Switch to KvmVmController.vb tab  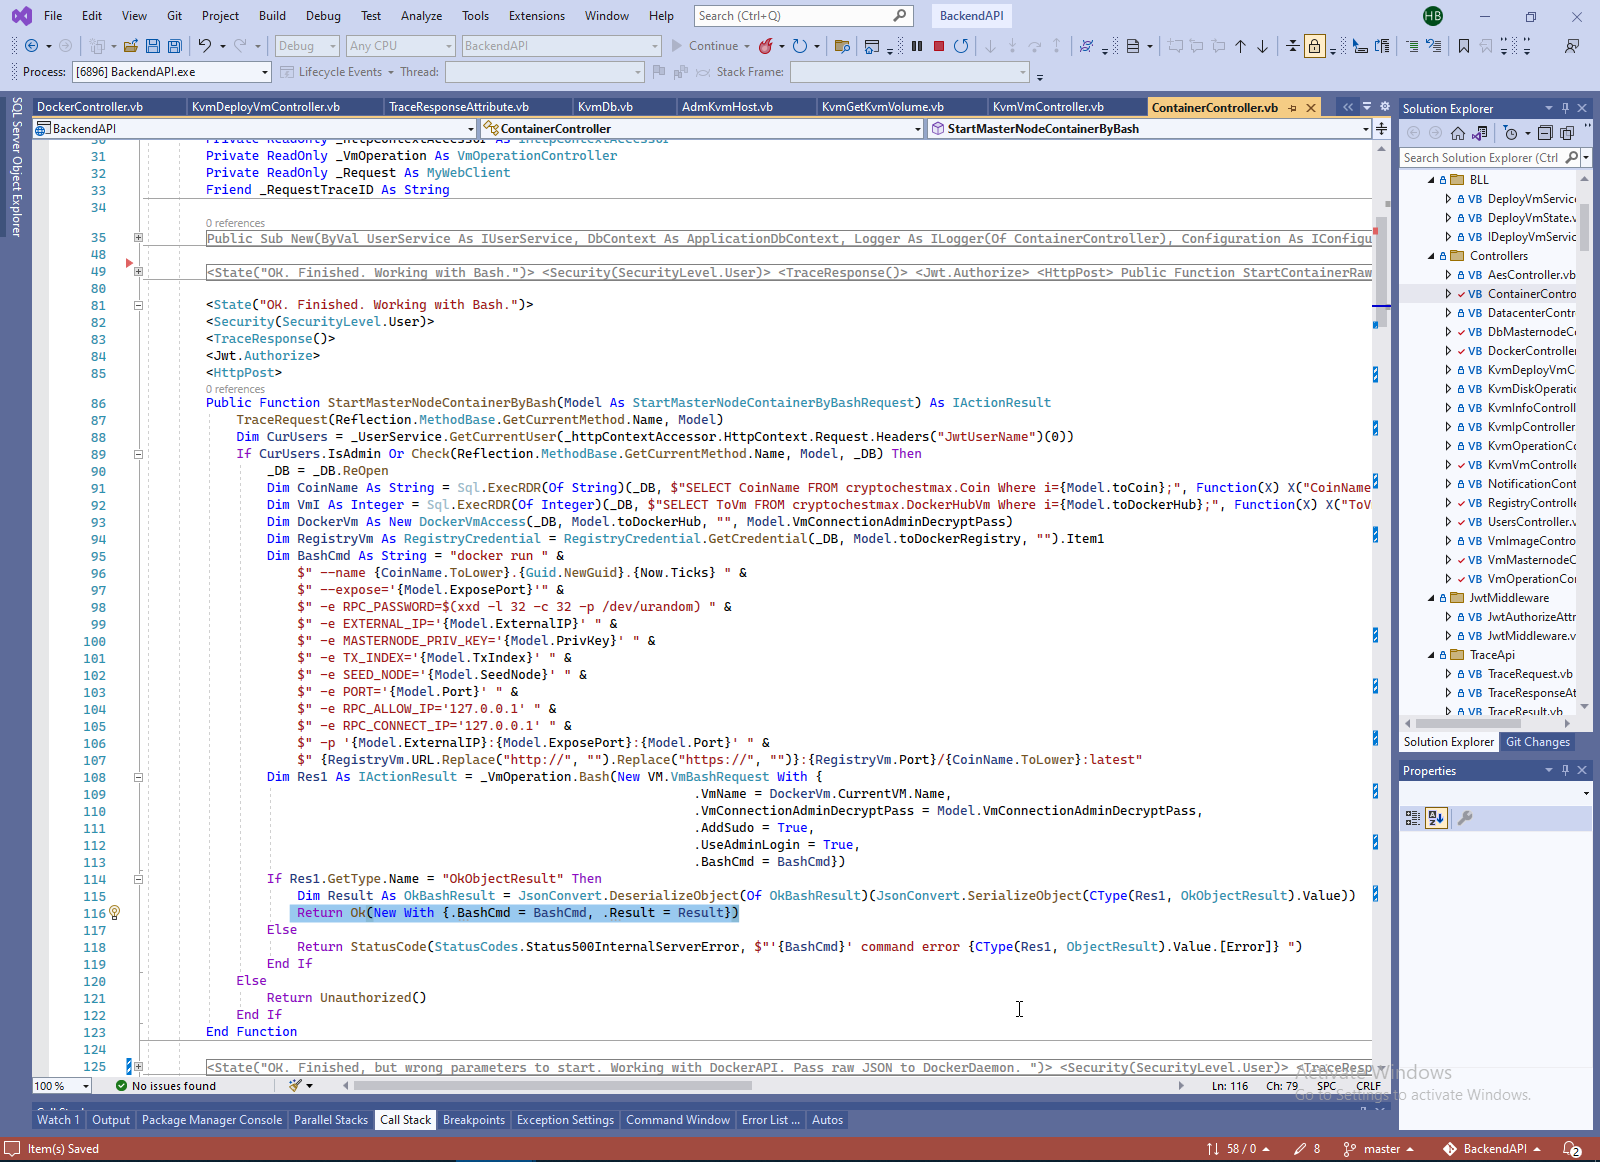coord(1048,107)
